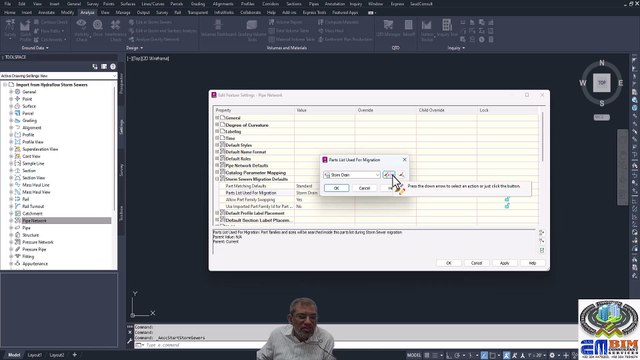Click the S compass label on ViewCube
Image resolution: width=640 pixels, height=360 pixels.
click(602, 103)
